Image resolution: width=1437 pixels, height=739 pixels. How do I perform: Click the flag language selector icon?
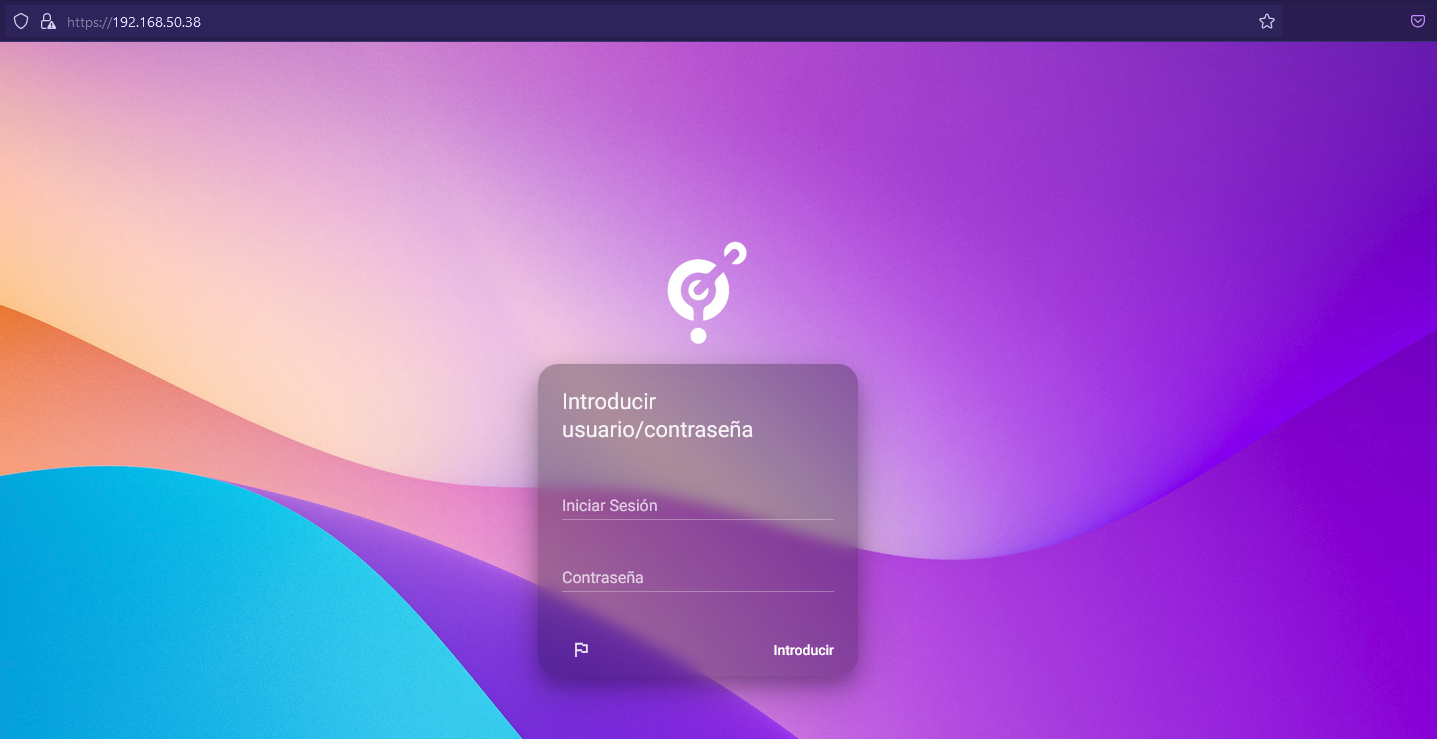coord(581,650)
